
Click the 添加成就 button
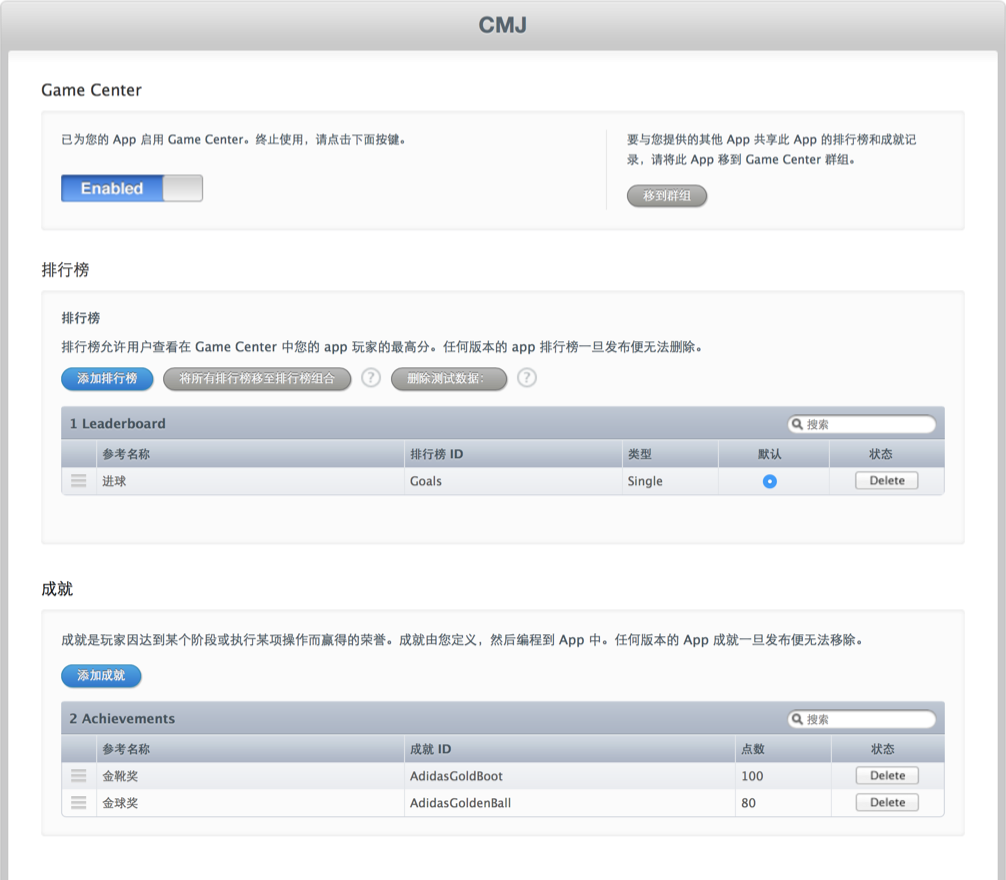click(x=100, y=676)
